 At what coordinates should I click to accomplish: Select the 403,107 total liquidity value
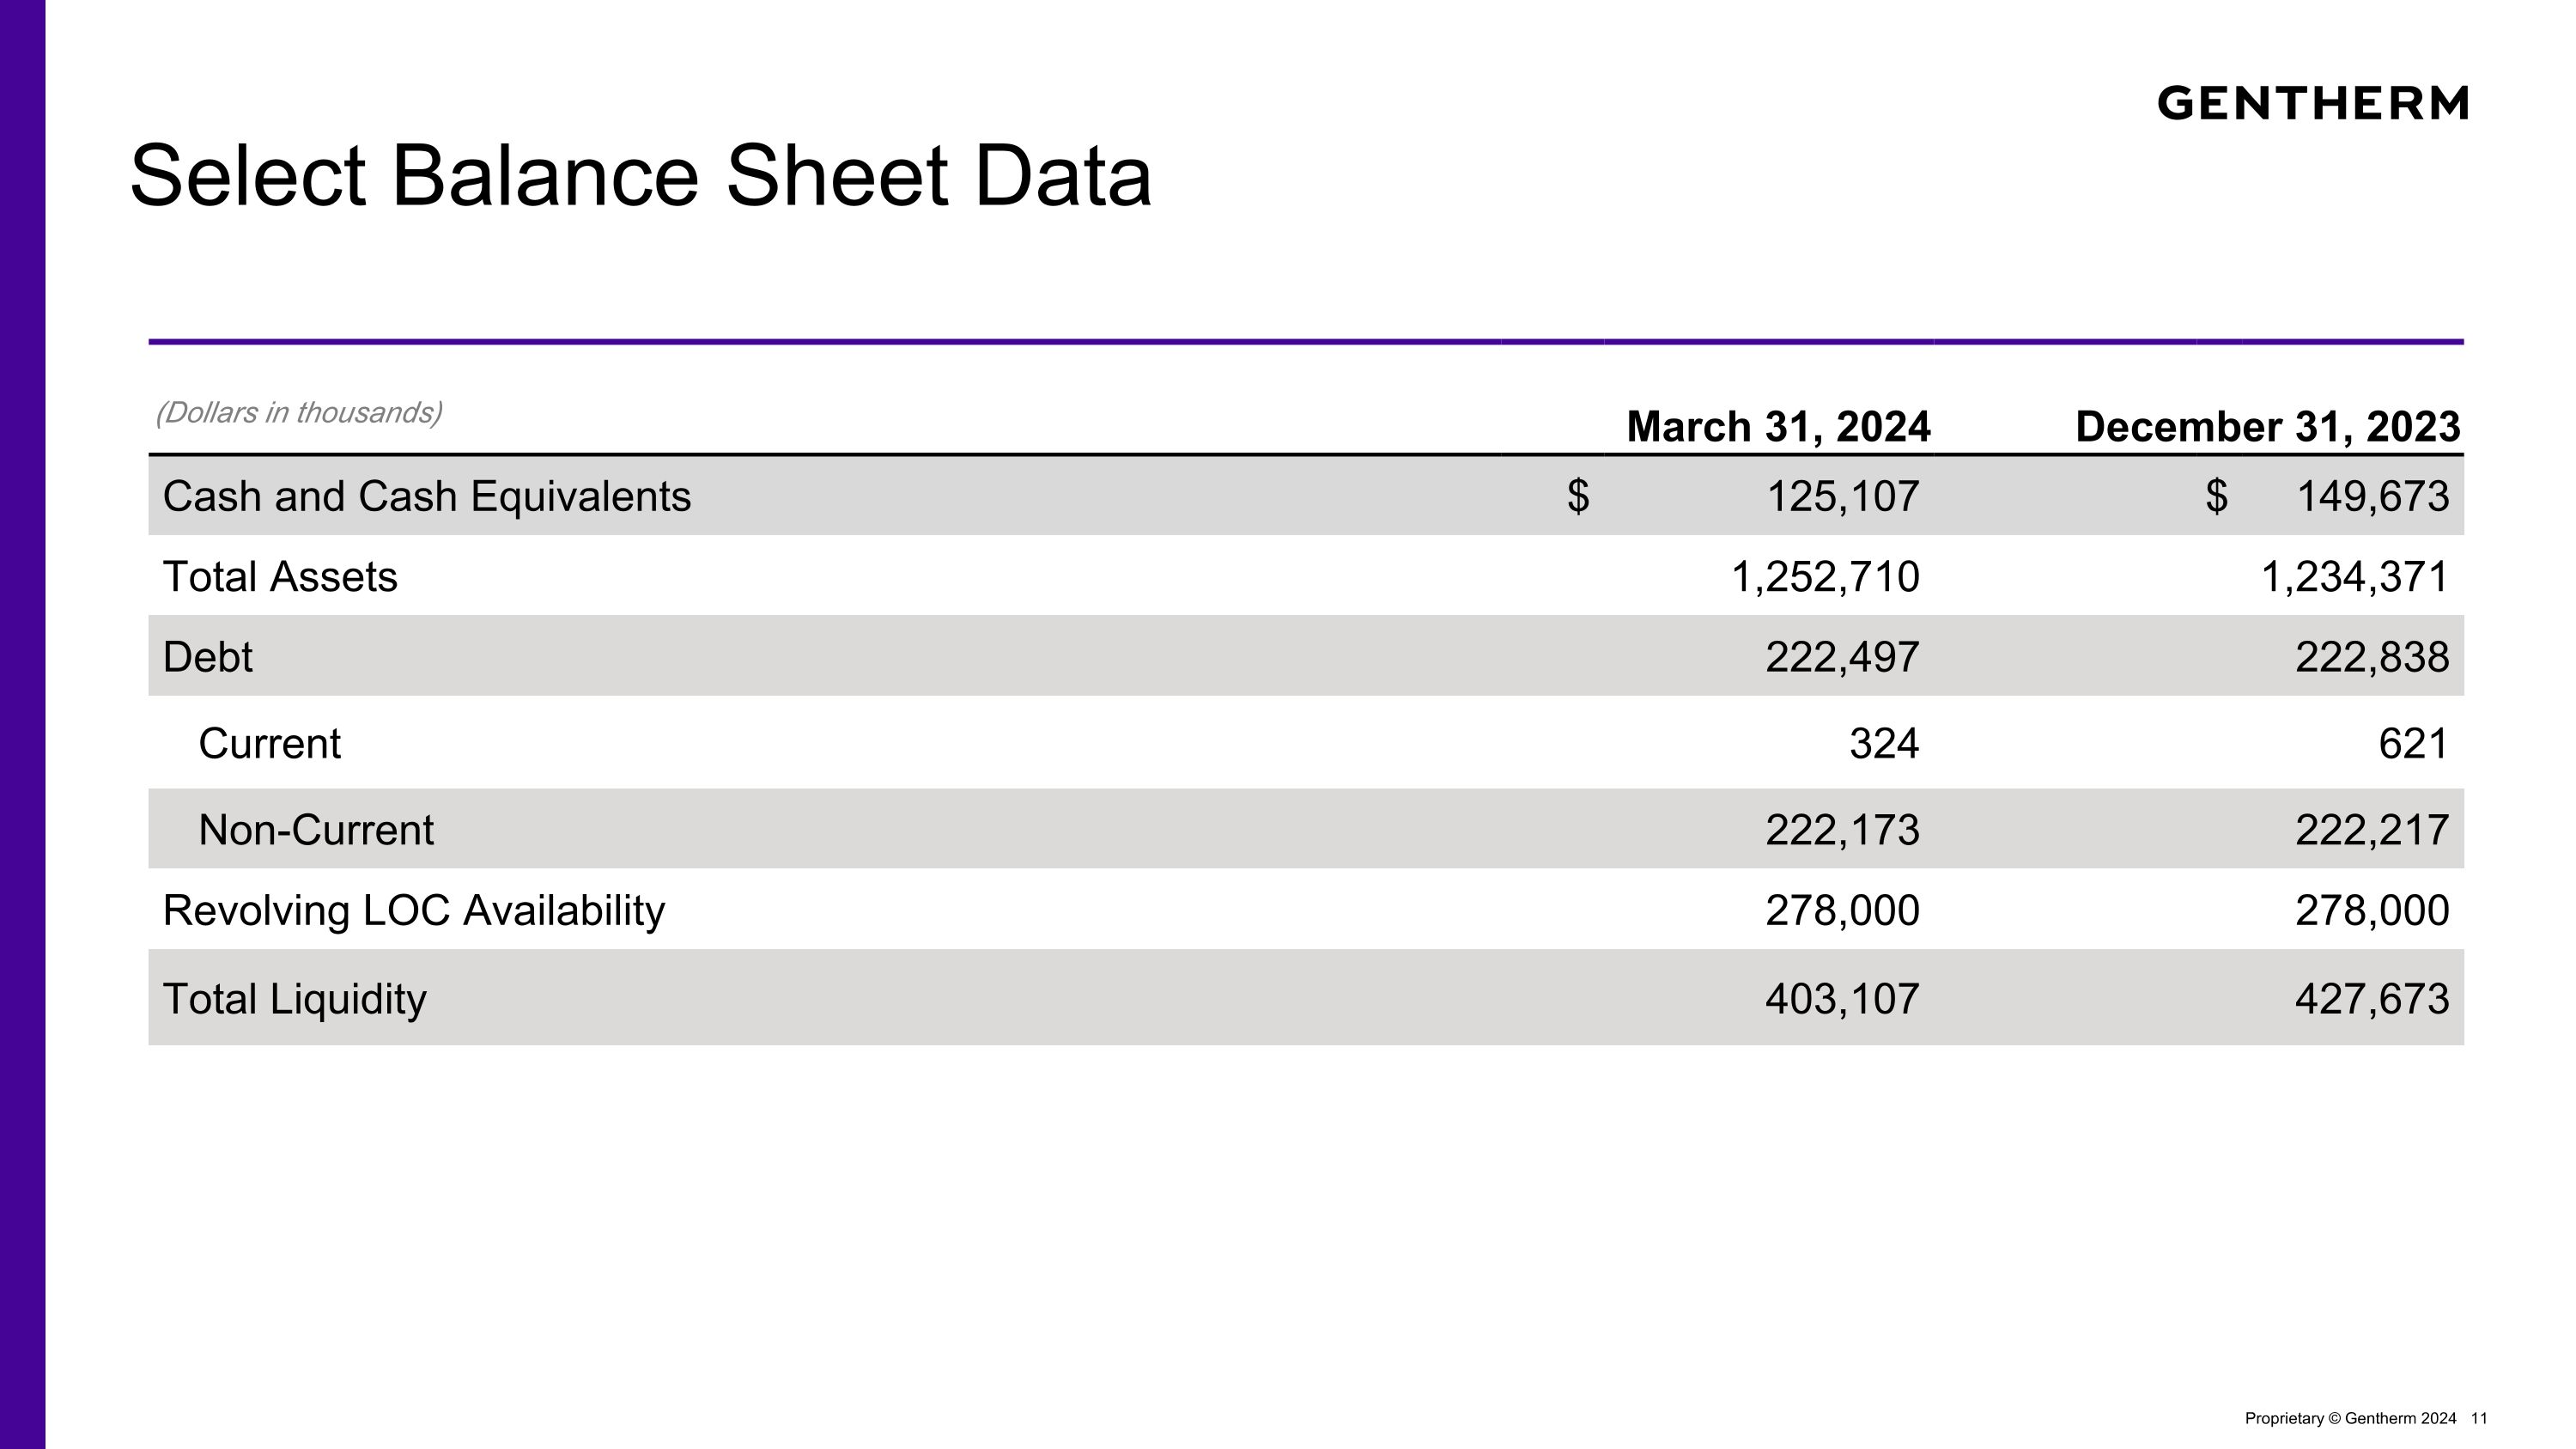[x=1843, y=999]
